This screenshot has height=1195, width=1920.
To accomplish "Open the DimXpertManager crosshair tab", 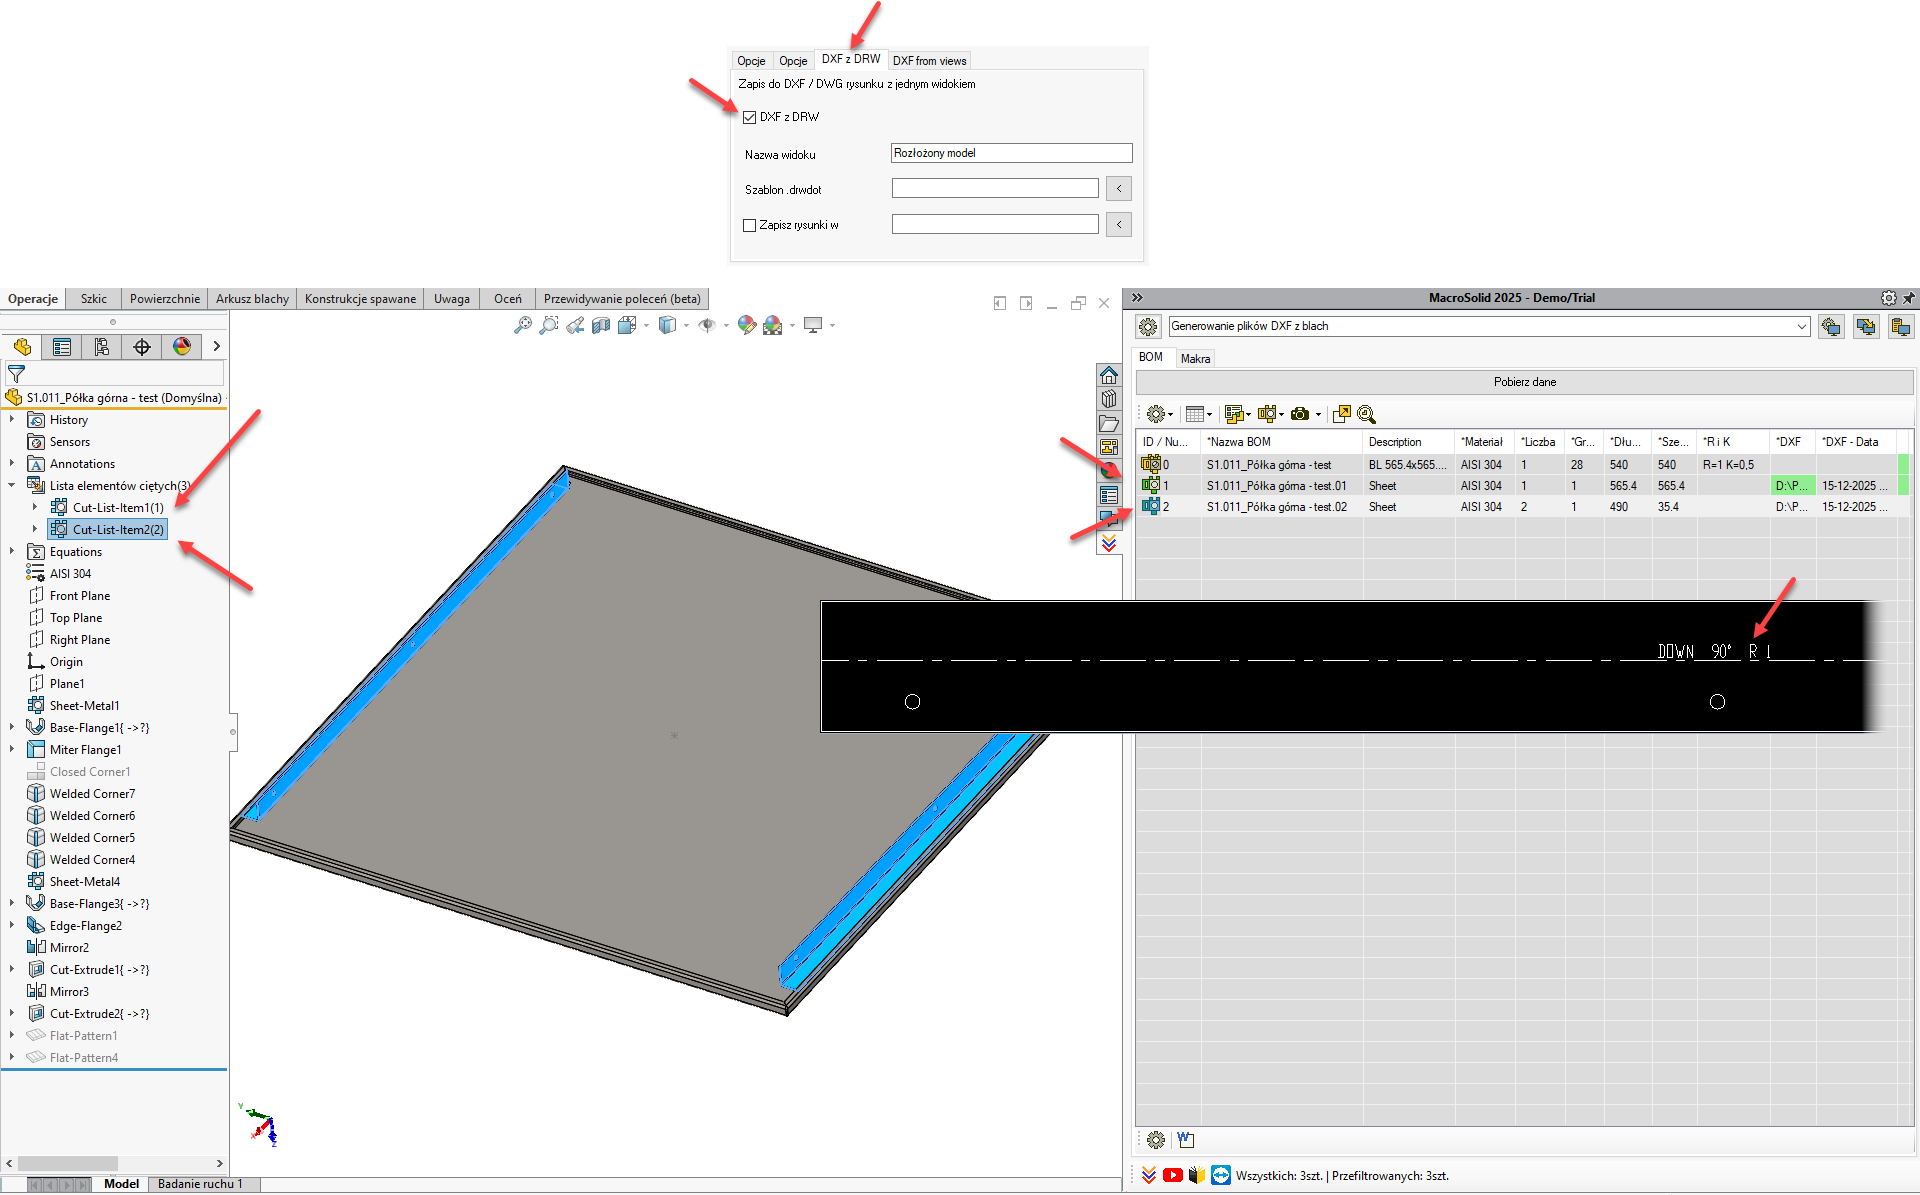I will [142, 347].
